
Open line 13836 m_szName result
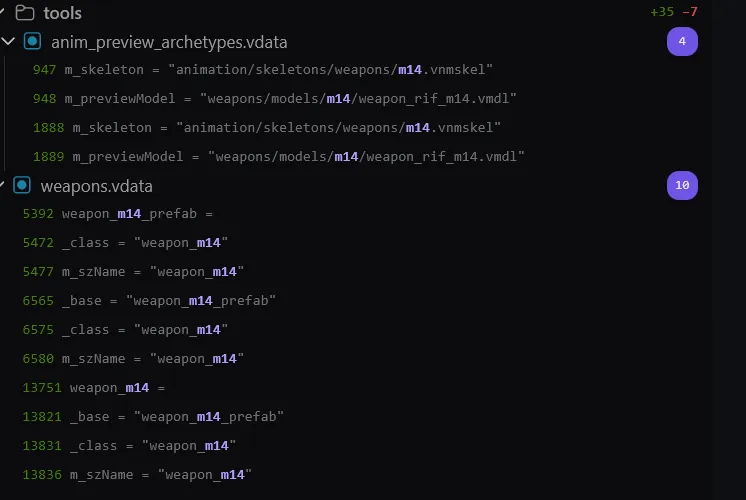pyautogui.click(x=137, y=475)
